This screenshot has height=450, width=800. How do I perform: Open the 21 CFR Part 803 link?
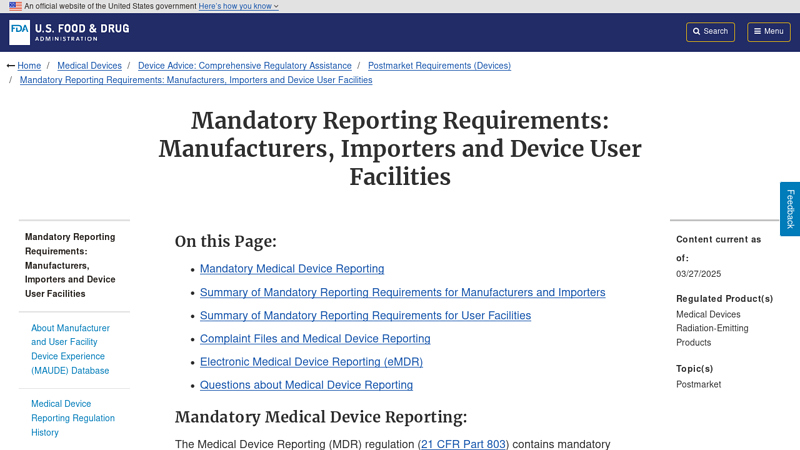pyautogui.click(x=463, y=444)
